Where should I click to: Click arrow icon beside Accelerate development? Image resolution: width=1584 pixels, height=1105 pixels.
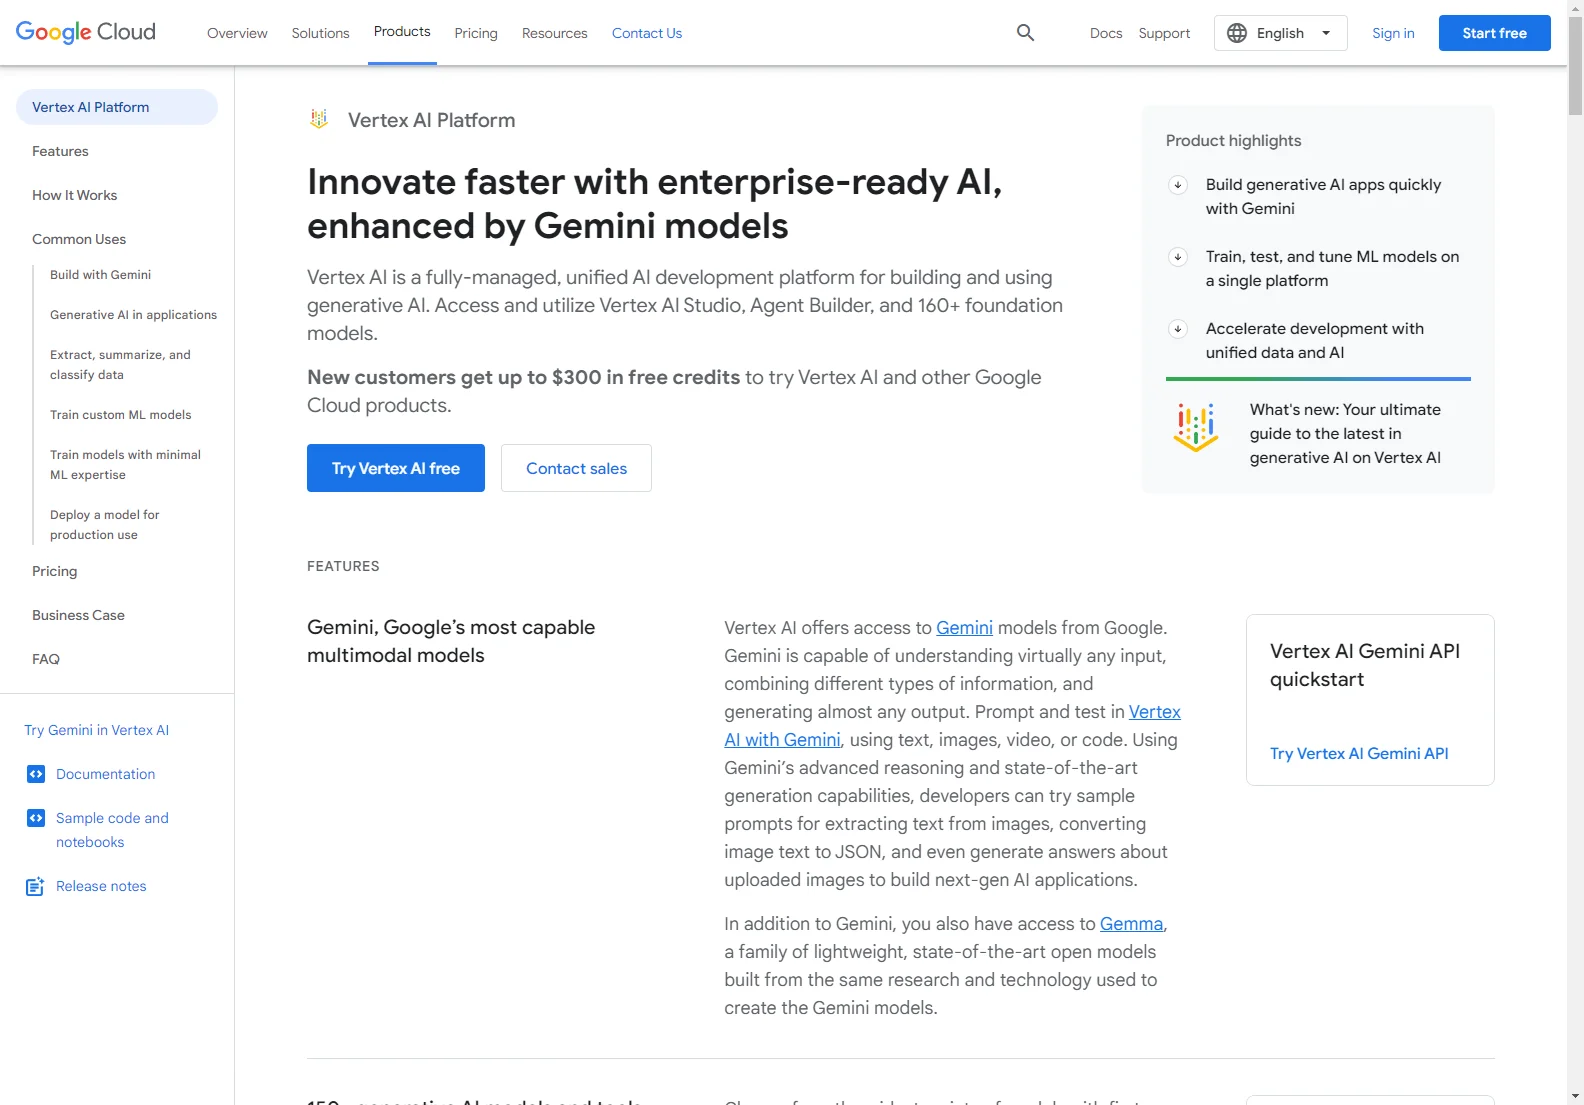[x=1178, y=328]
